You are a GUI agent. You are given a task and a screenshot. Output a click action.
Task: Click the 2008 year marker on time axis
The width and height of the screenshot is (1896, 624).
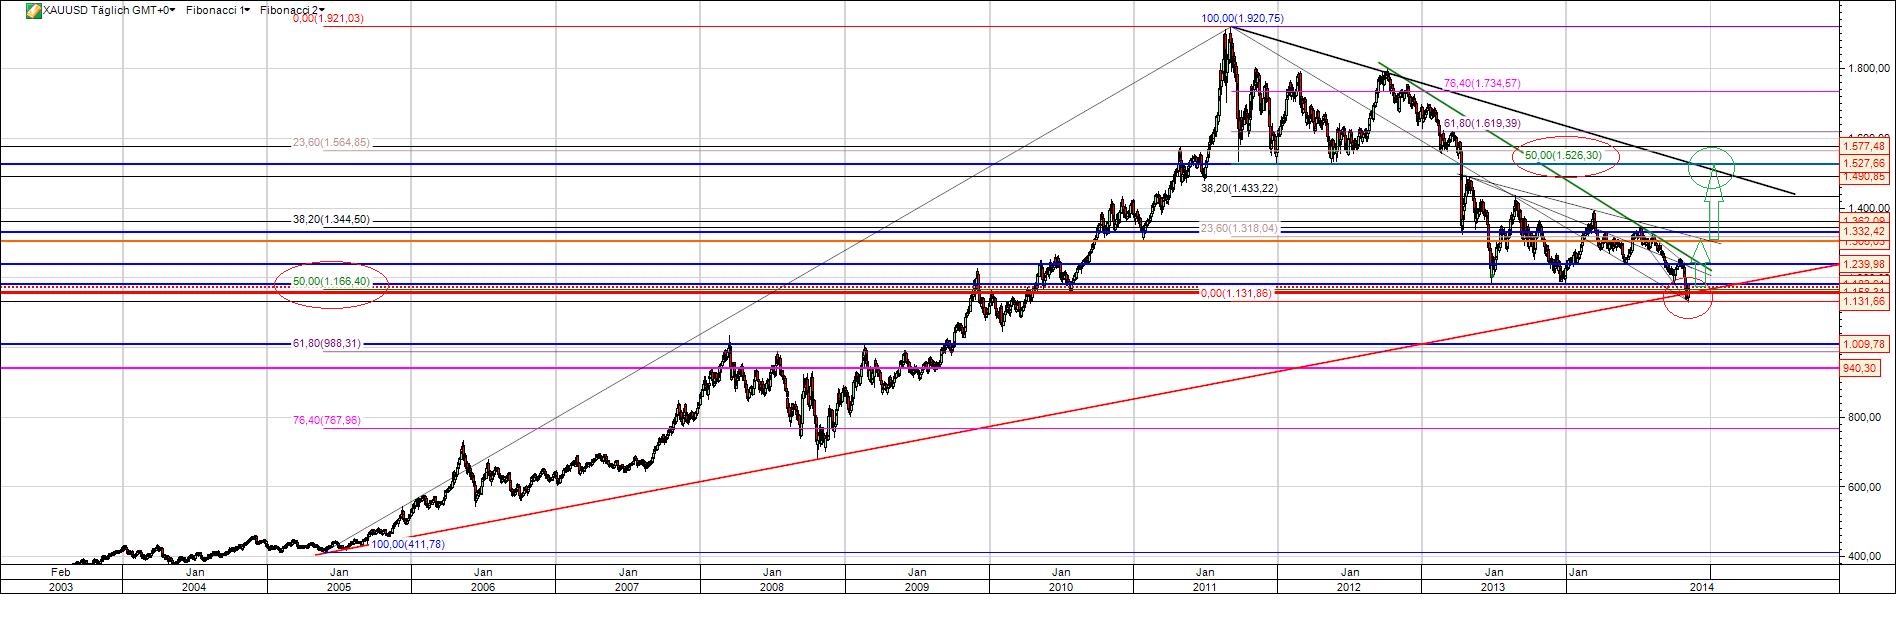click(x=772, y=587)
